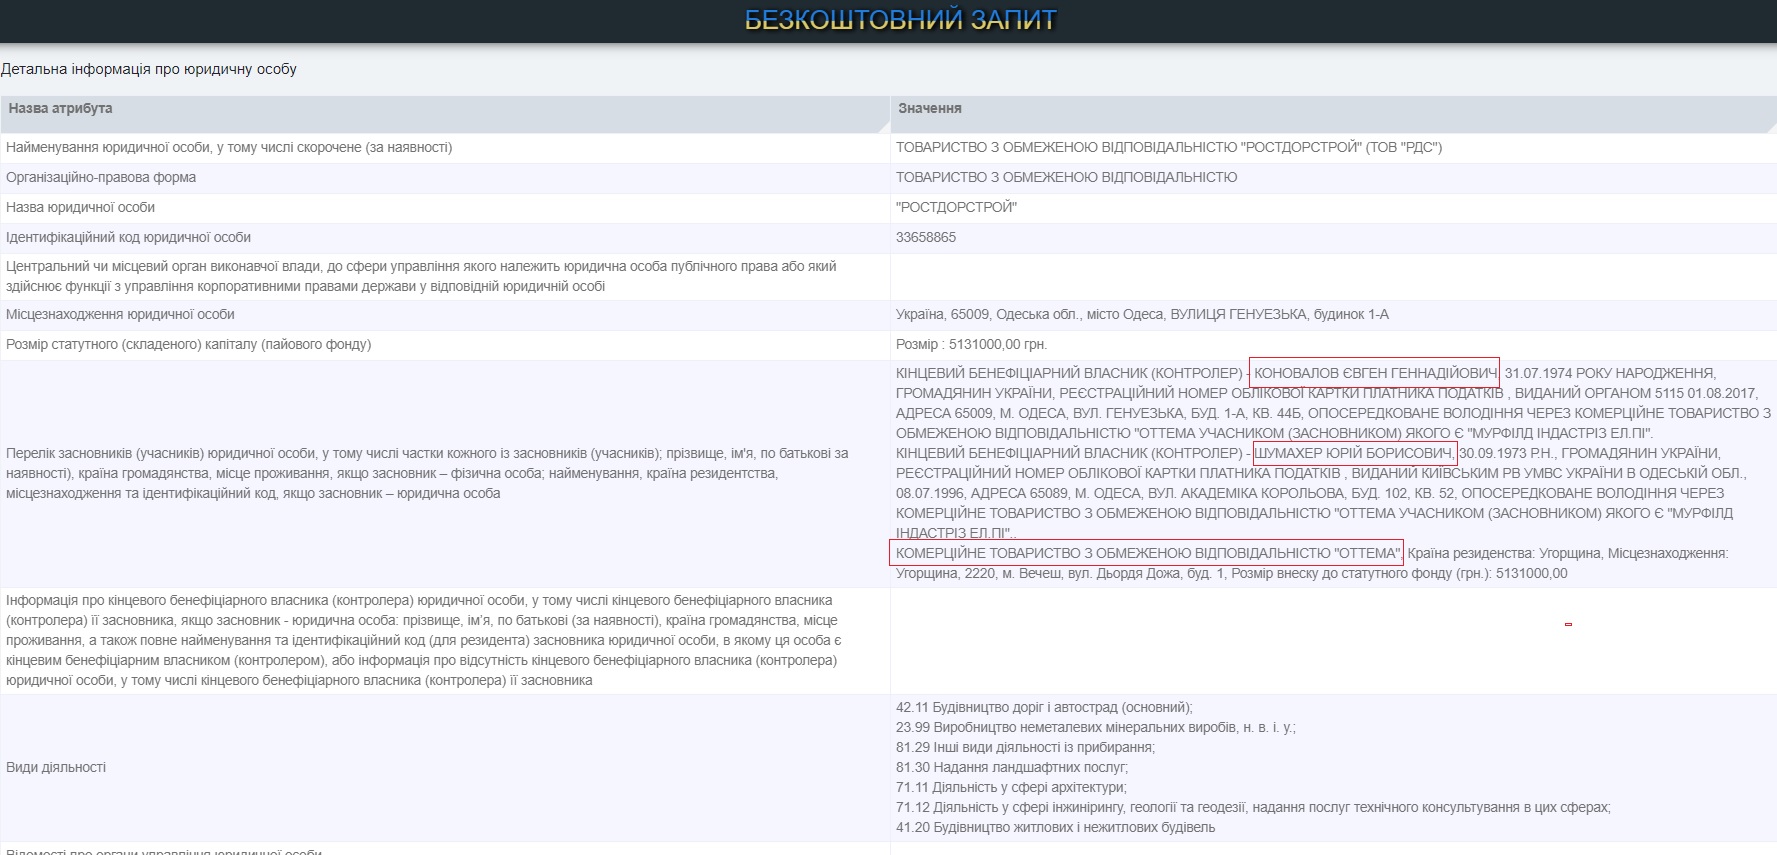
Task: Select activity '71.11 Діяльність у сфері архітектури'
Action: [1011, 787]
